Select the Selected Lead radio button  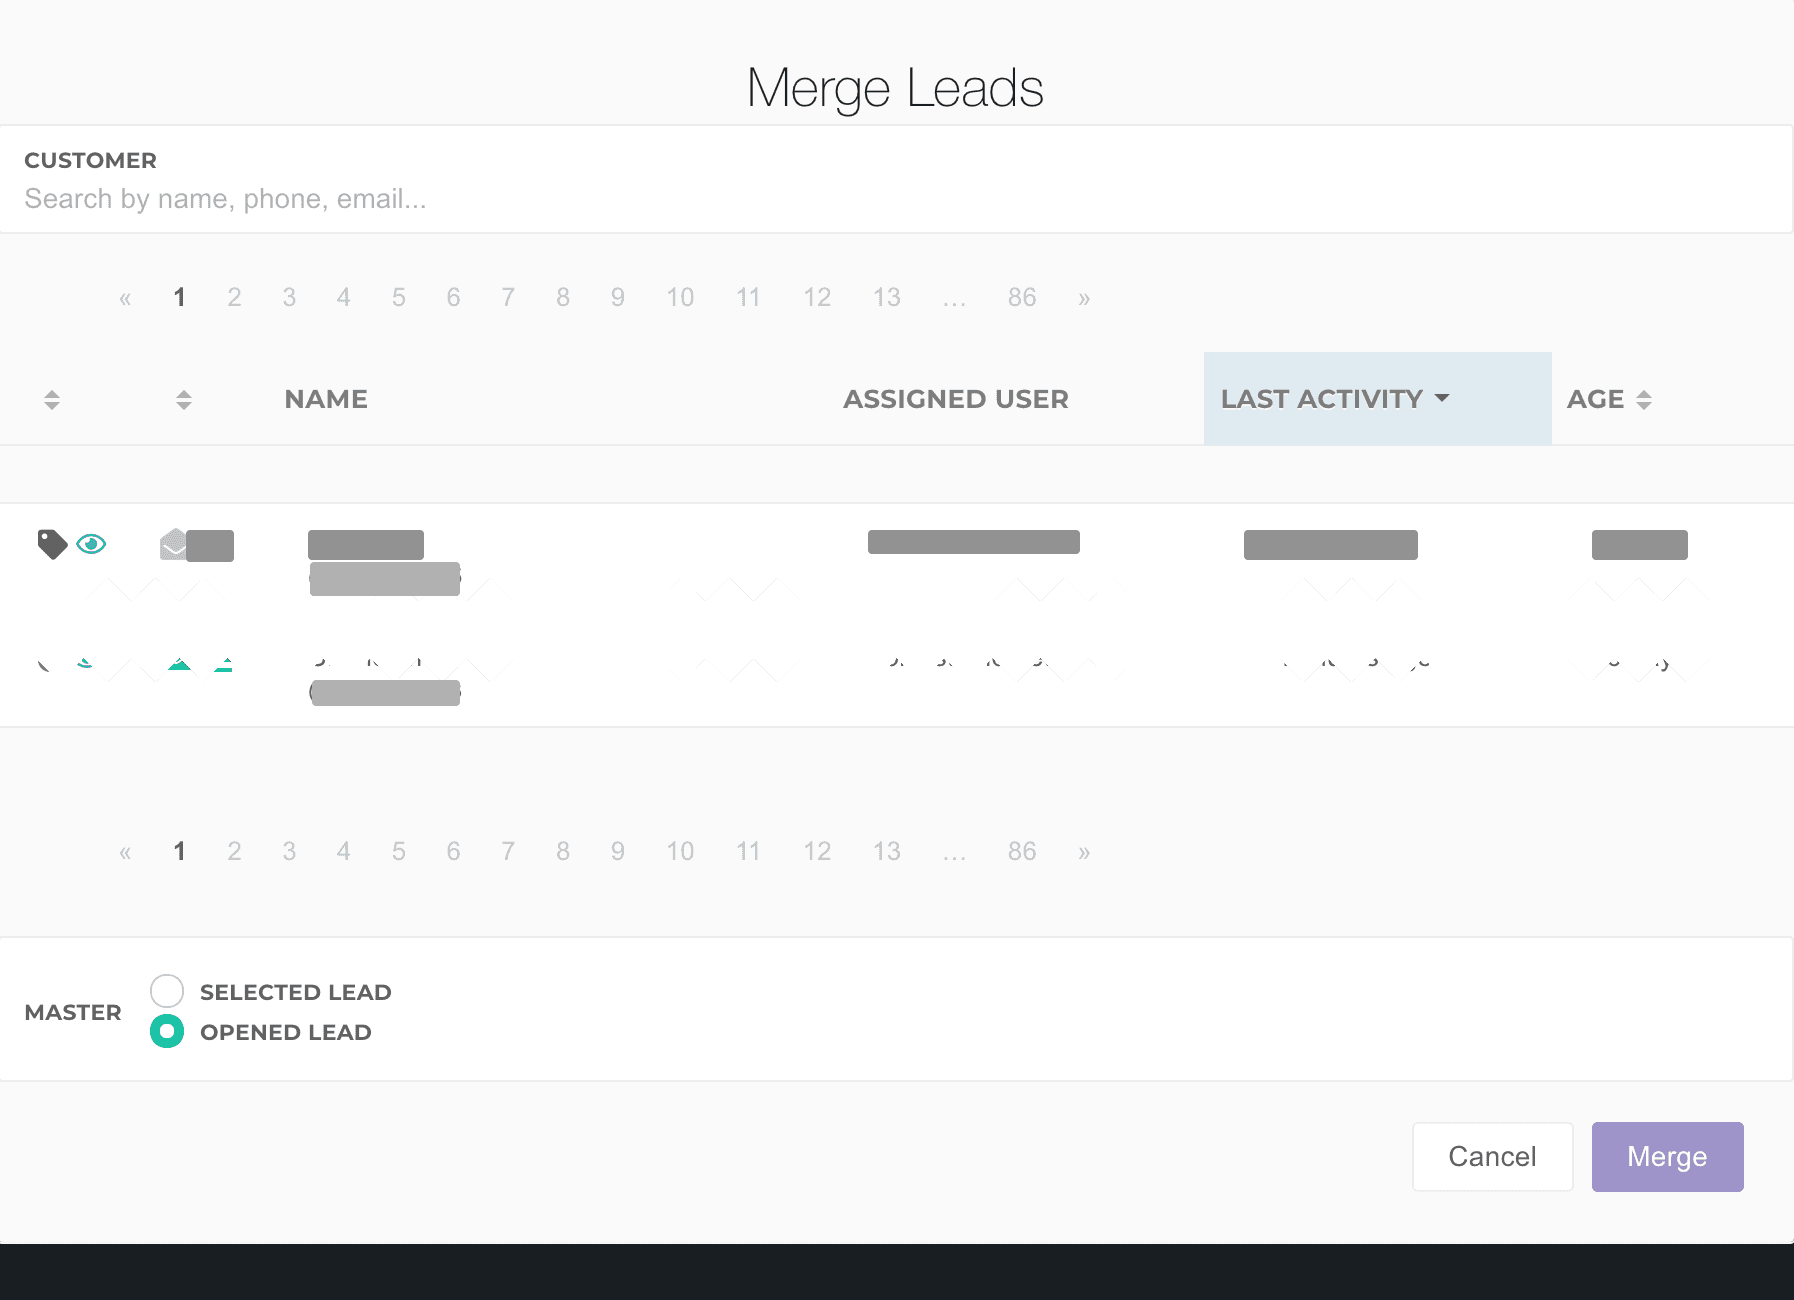click(167, 991)
